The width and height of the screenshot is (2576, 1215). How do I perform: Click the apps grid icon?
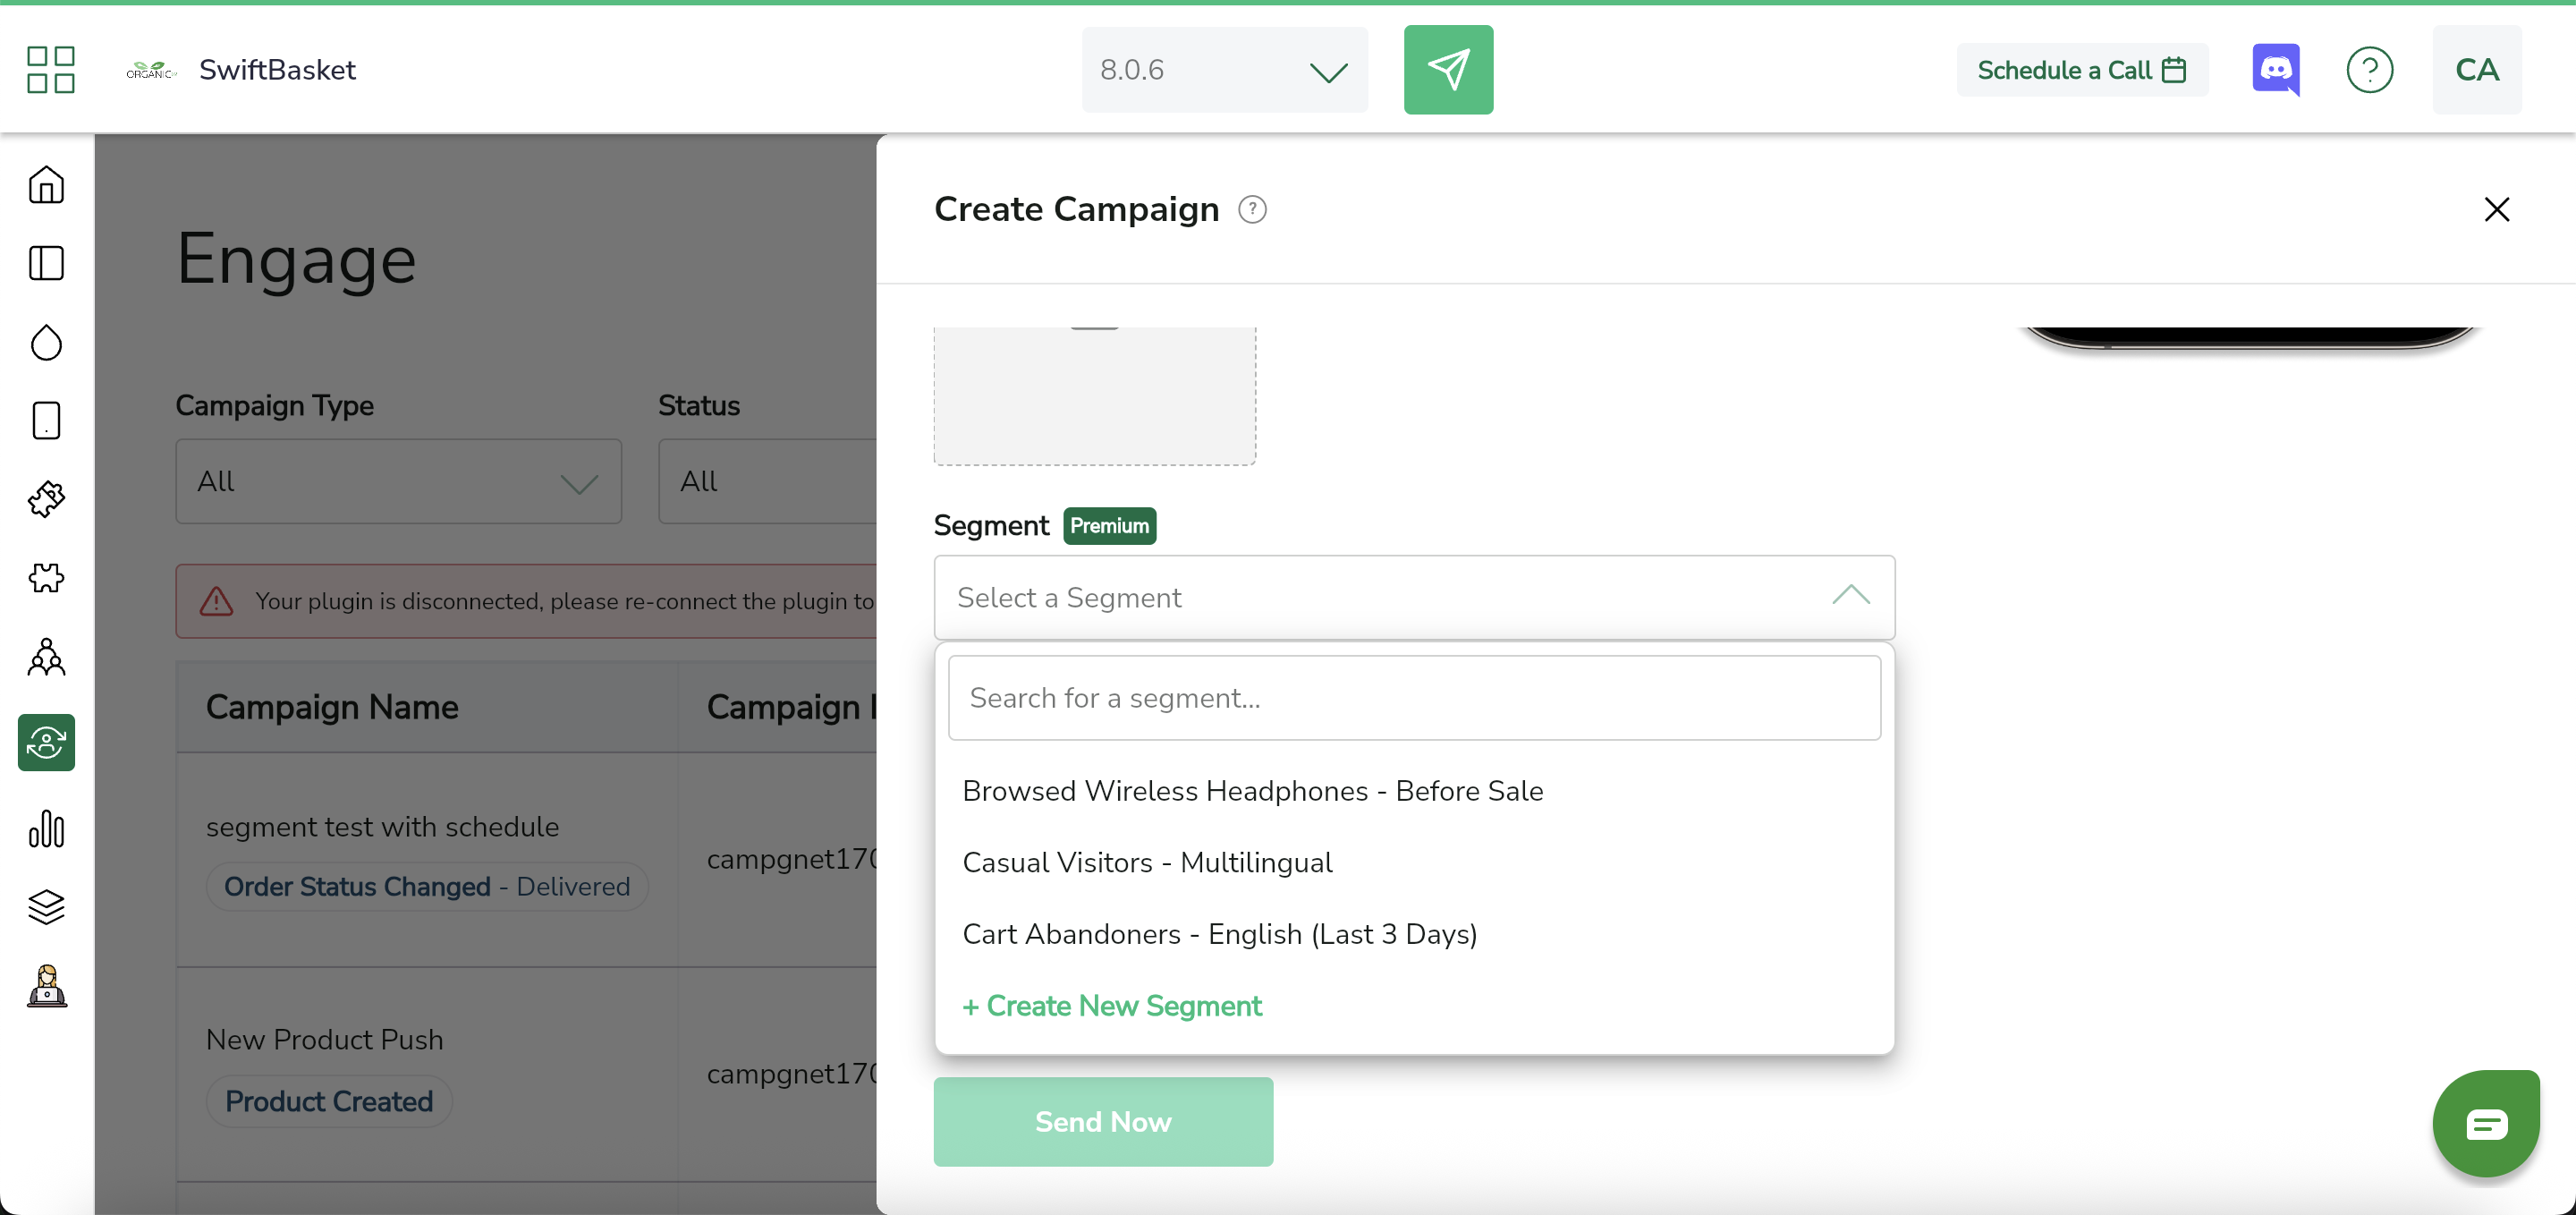pyautogui.click(x=50, y=69)
